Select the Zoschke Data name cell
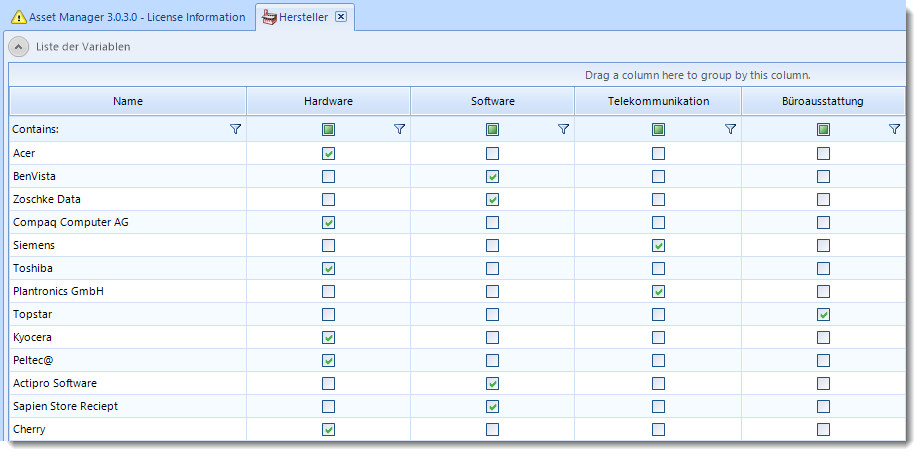 point(127,199)
